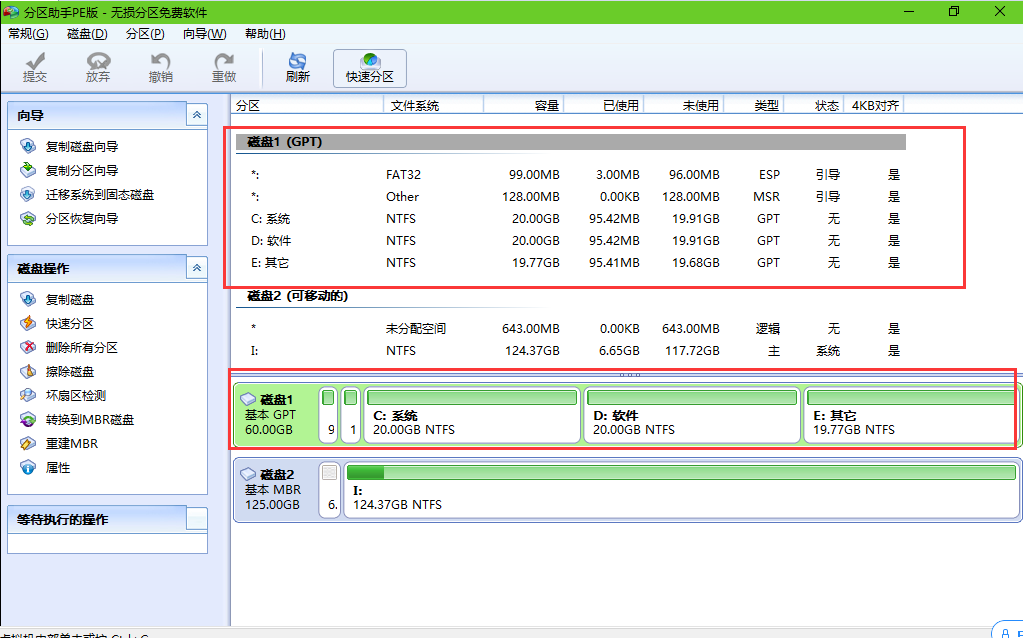Sort by the 已使用 column header
The height and width of the screenshot is (638, 1023).
click(604, 105)
